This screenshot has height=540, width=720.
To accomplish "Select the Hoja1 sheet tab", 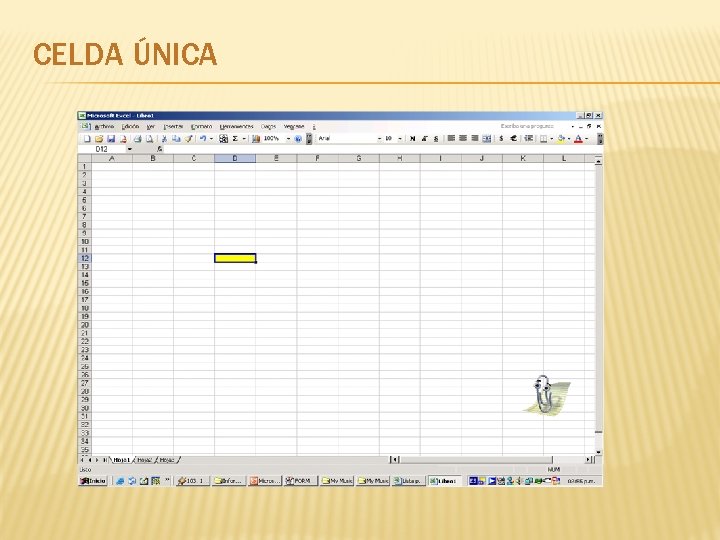I will (122, 460).
